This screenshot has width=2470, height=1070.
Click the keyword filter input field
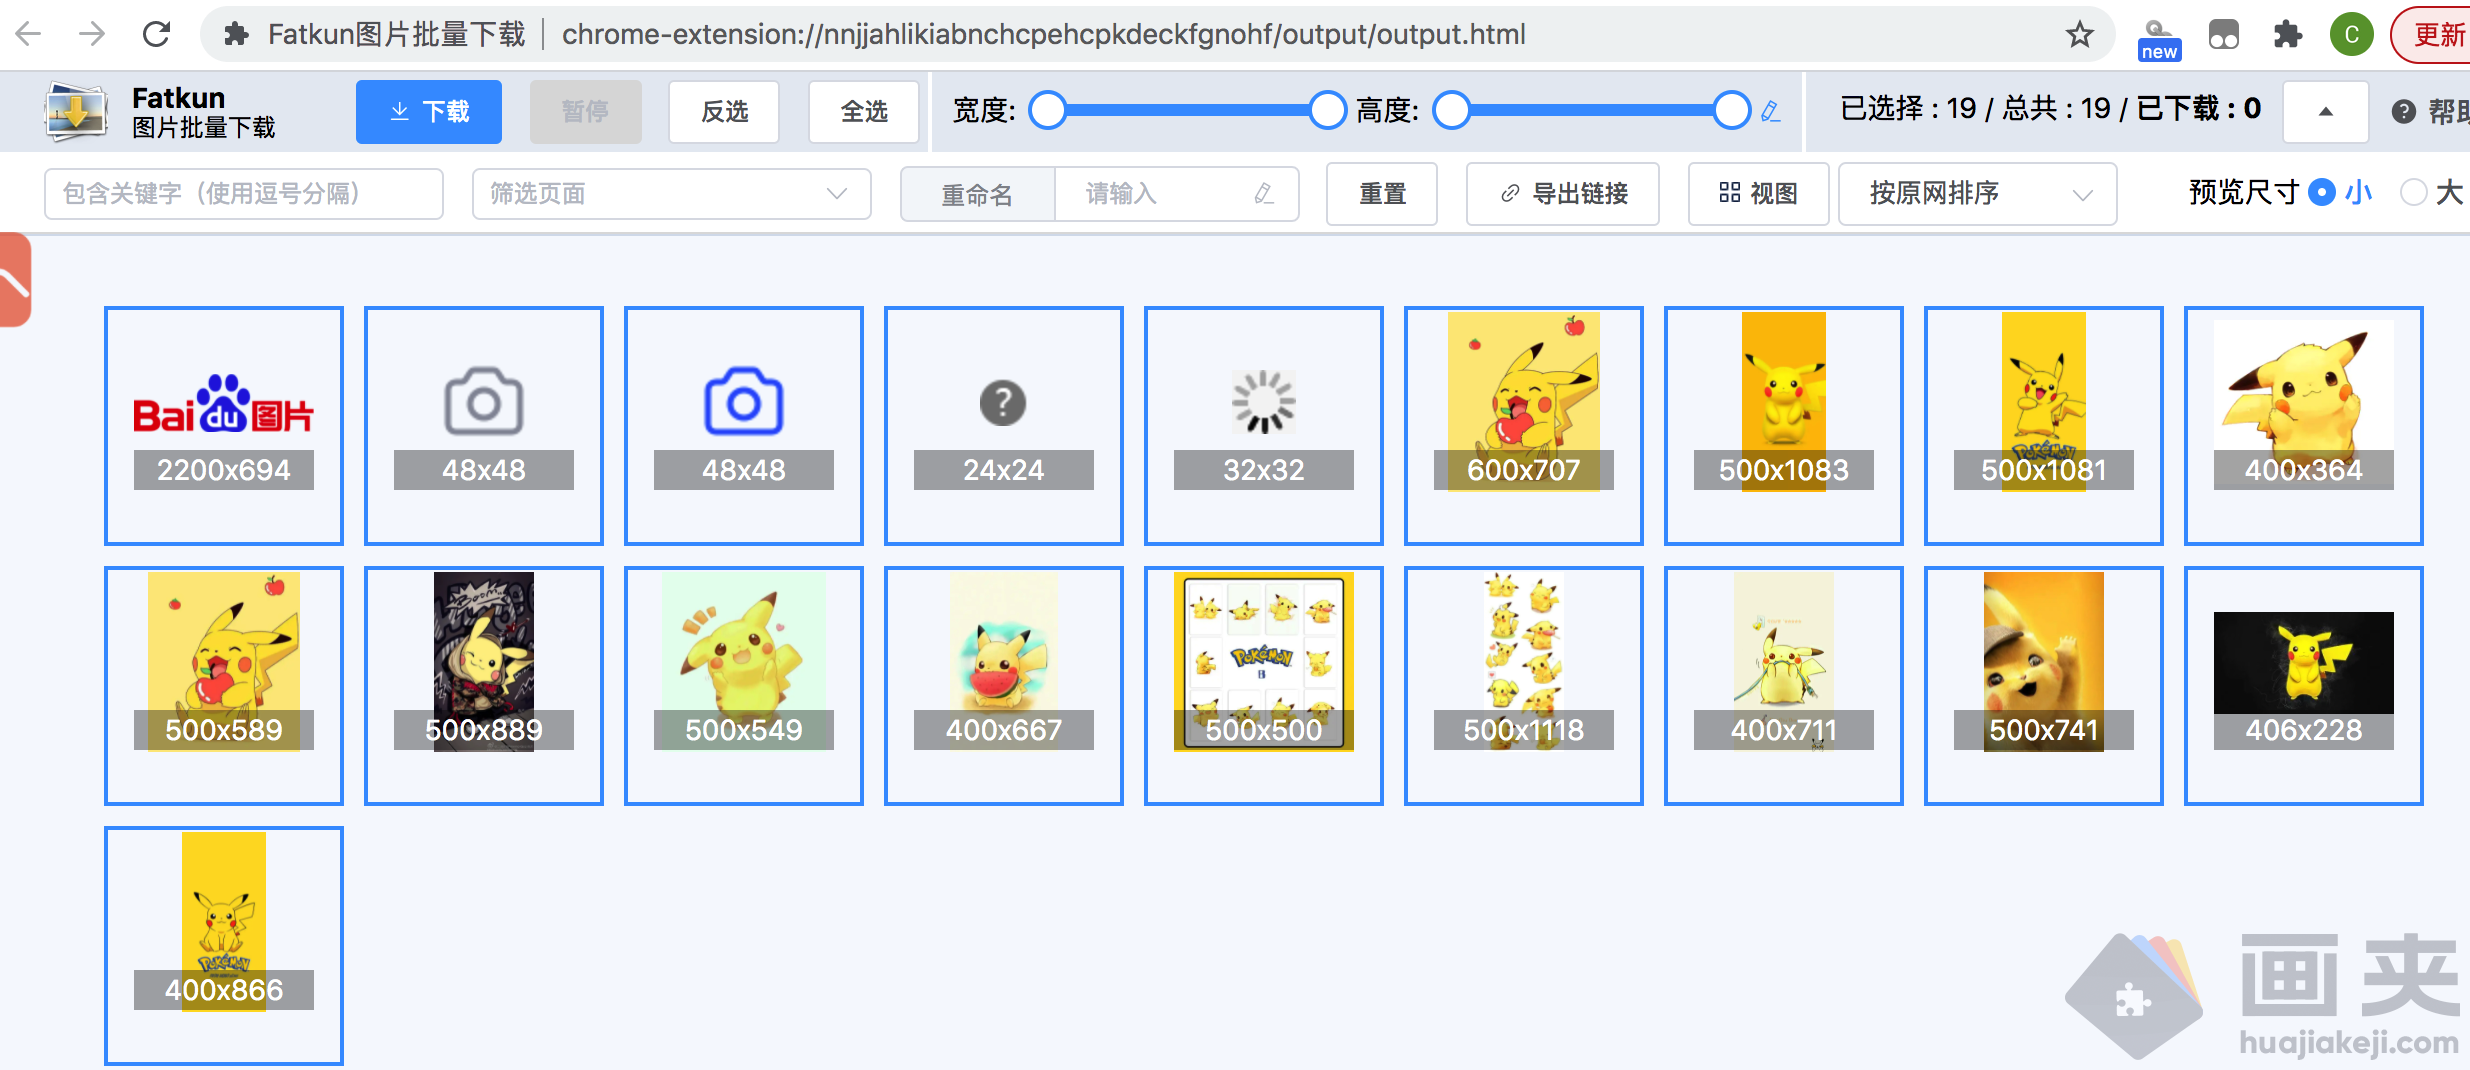coord(243,194)
